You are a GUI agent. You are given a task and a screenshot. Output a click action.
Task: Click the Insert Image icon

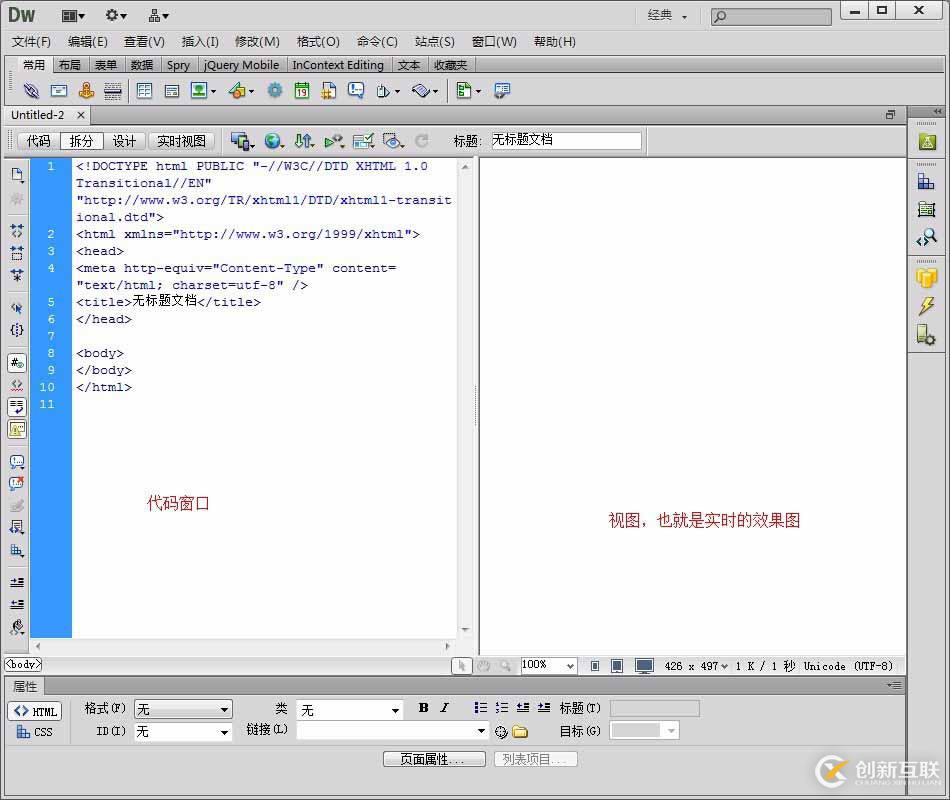click(200, 91)
